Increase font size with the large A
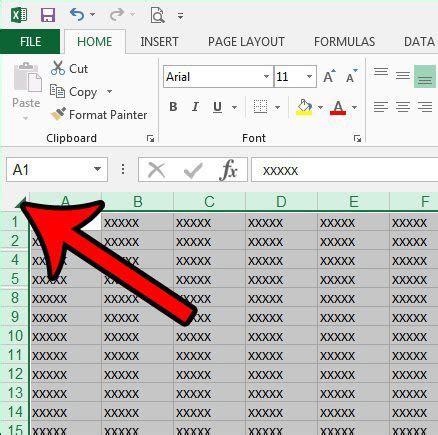 click(329, 76)
